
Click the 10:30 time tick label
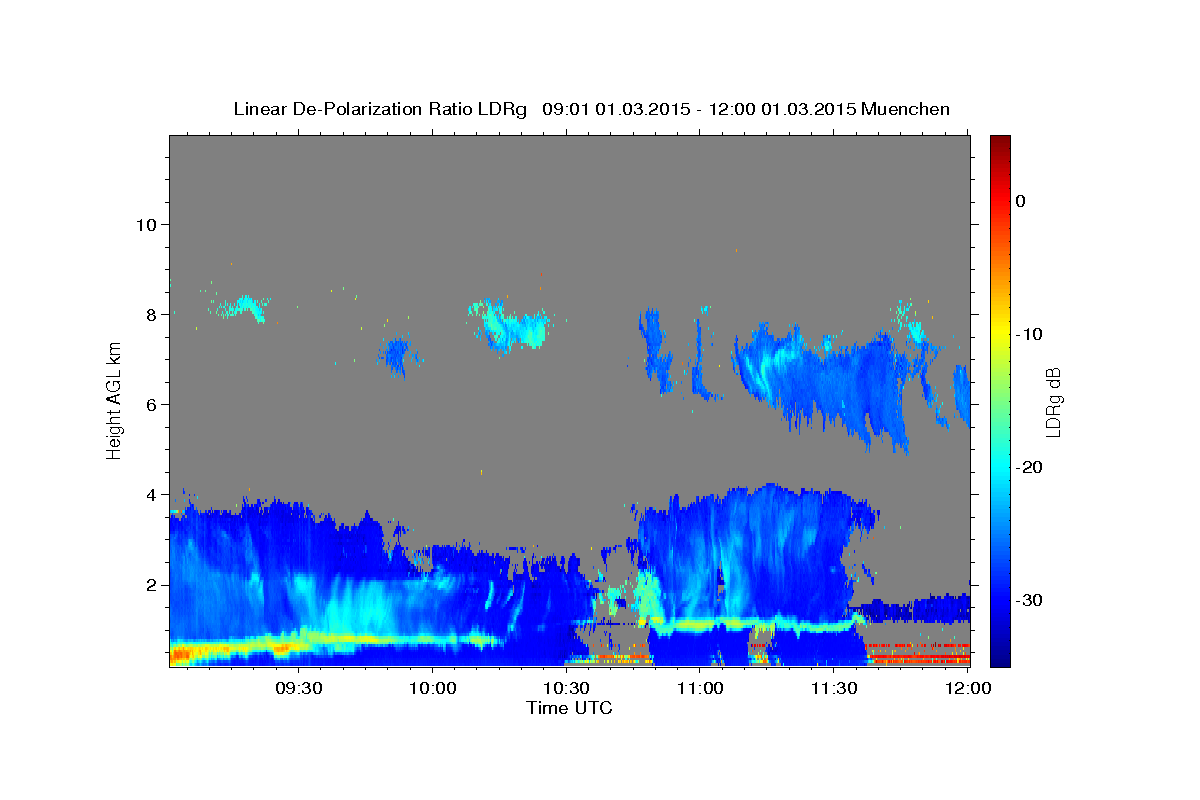click(566, 688)
